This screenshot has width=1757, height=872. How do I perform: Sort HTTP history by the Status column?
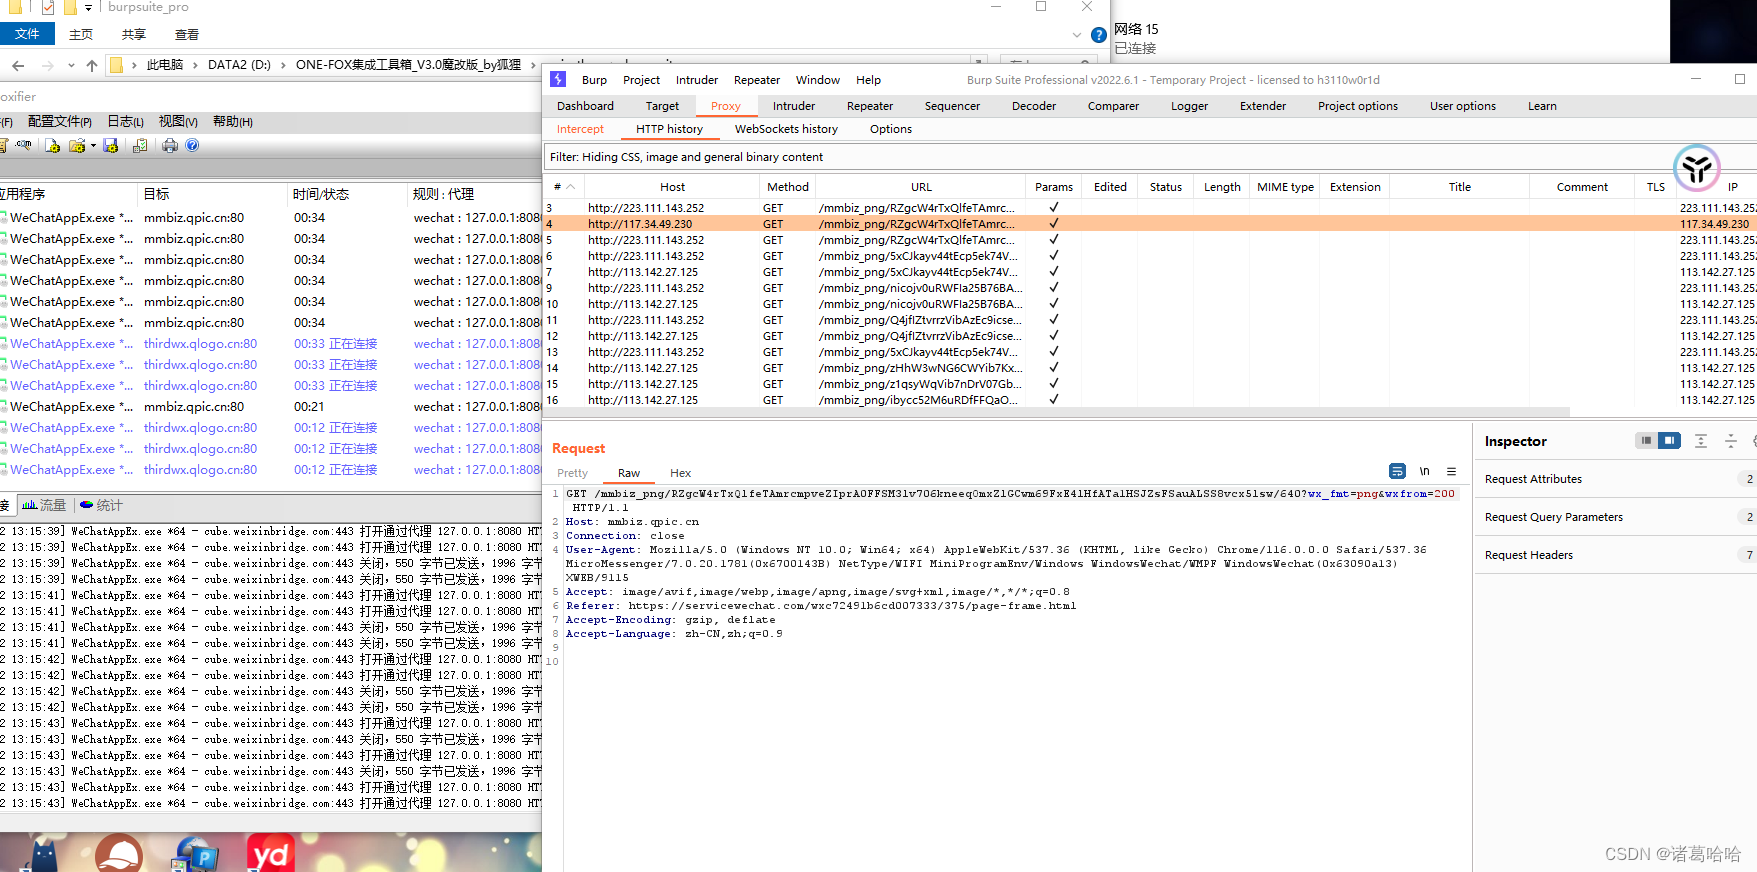coord(1165,187)
